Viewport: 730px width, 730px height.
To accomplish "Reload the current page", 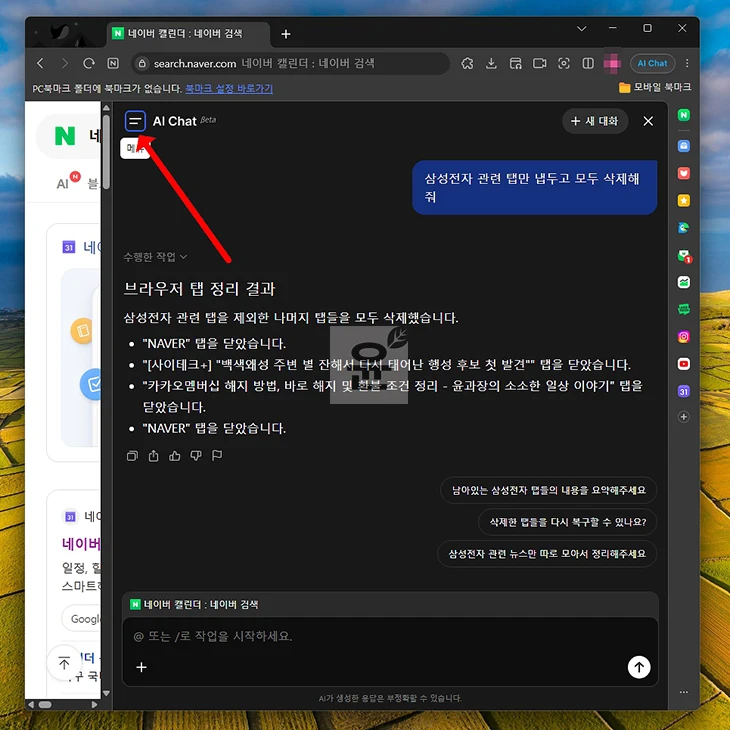I will [88, 63].
